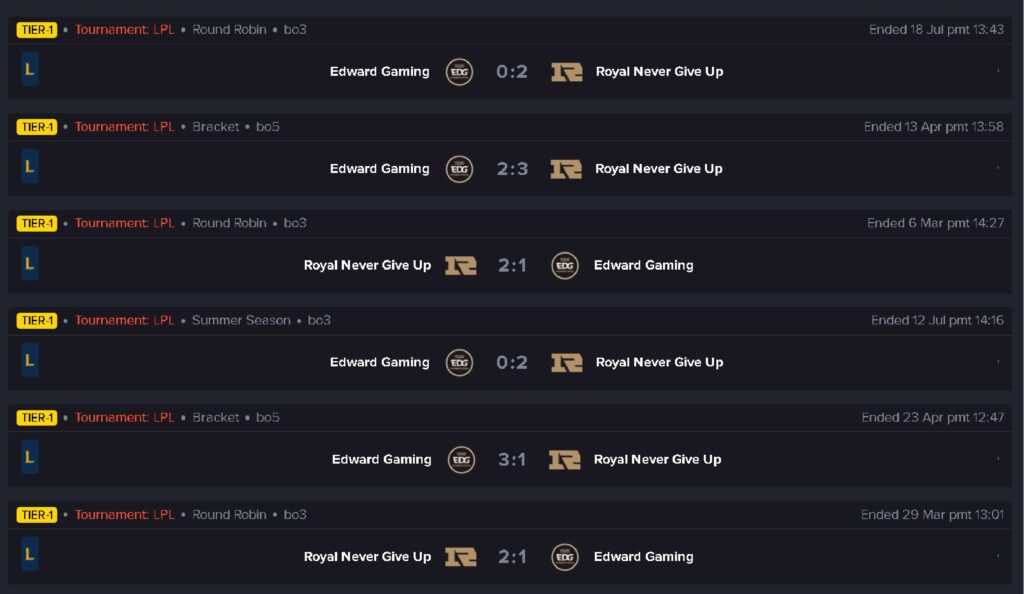Image resolution: width=1024 pixels, height=594 pixels.
Task: Click Royal Never Give Up logo in 29 Mar match
Action: tap(461, 557)
